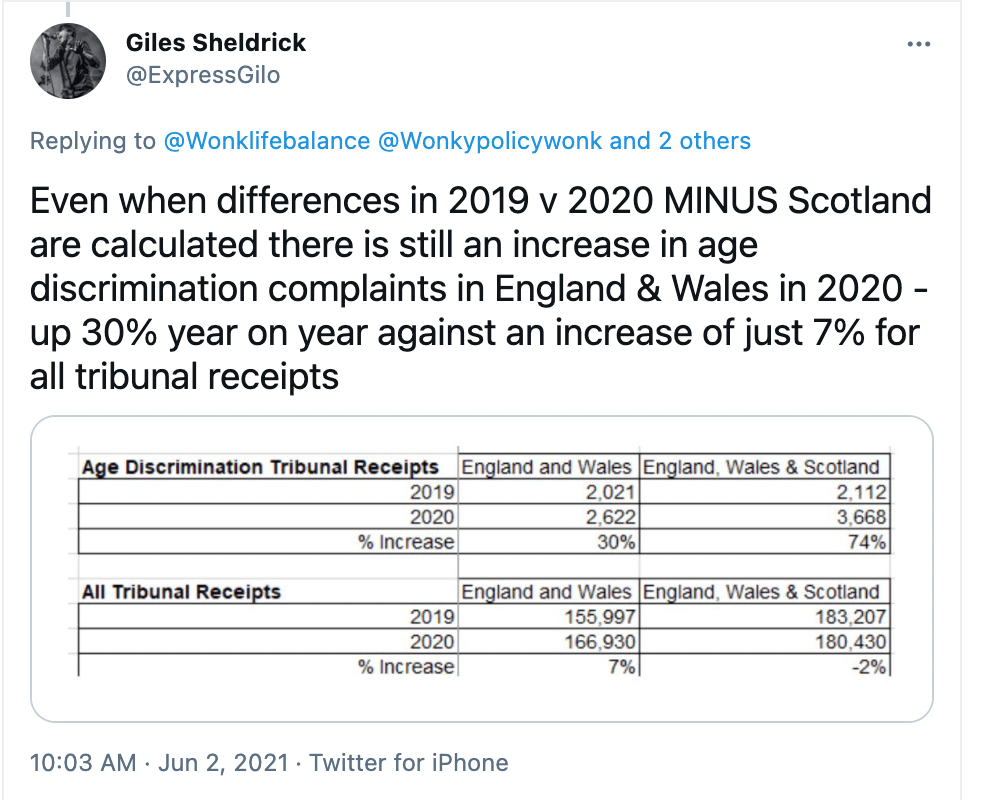The image size is (1008, 800).
Task: Click the "Replying to" label
Action: coord(93,141)
